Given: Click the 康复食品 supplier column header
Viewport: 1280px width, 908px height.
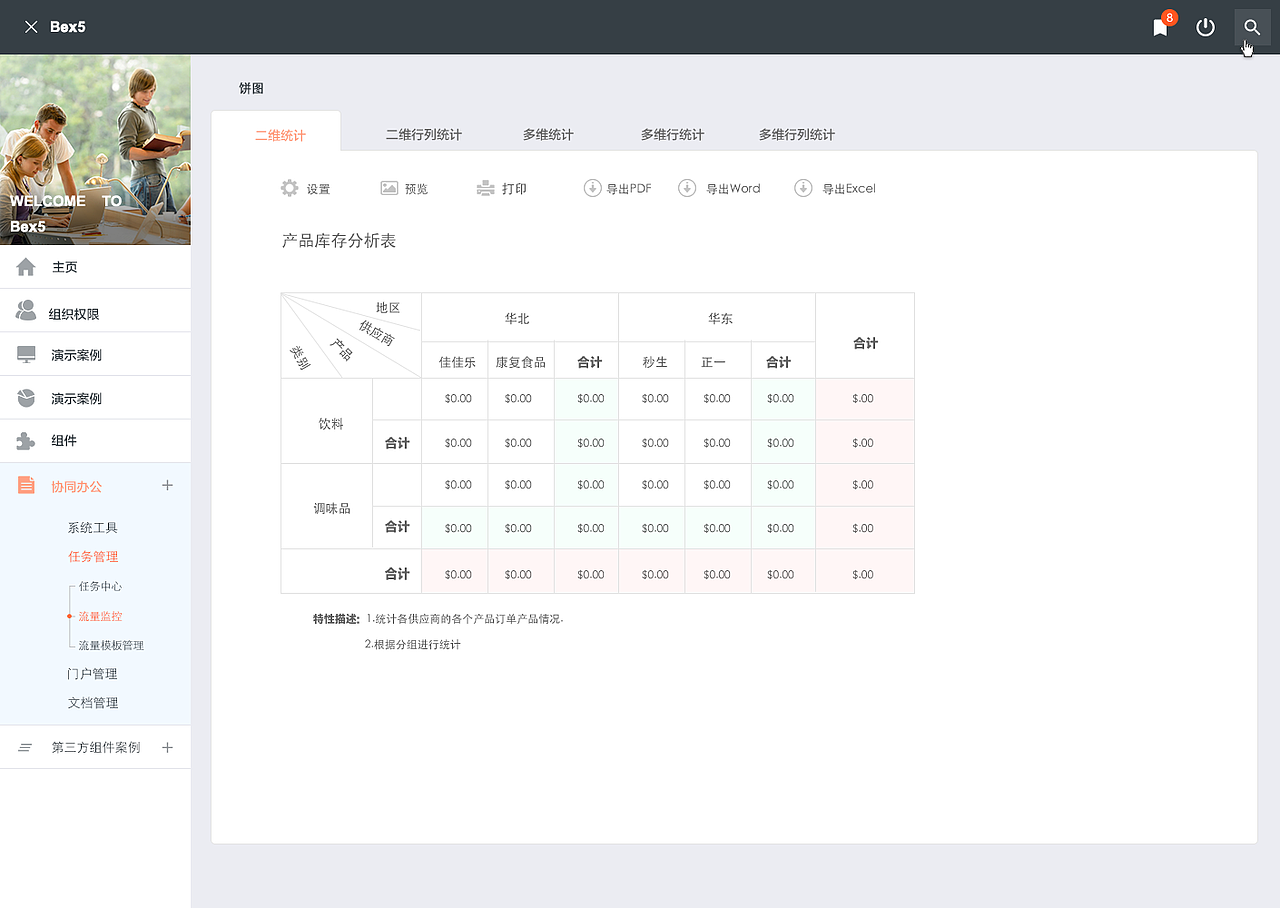Looking at the screenshot, I should 521,361.
